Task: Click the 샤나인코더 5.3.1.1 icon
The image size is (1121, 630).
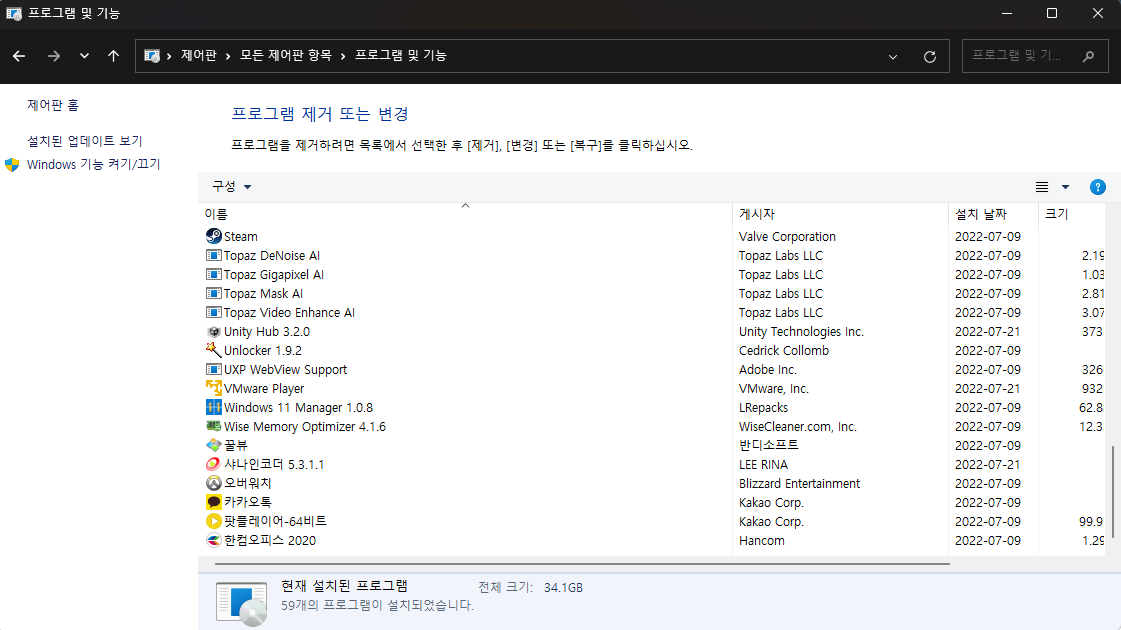Action: [213, 464]
